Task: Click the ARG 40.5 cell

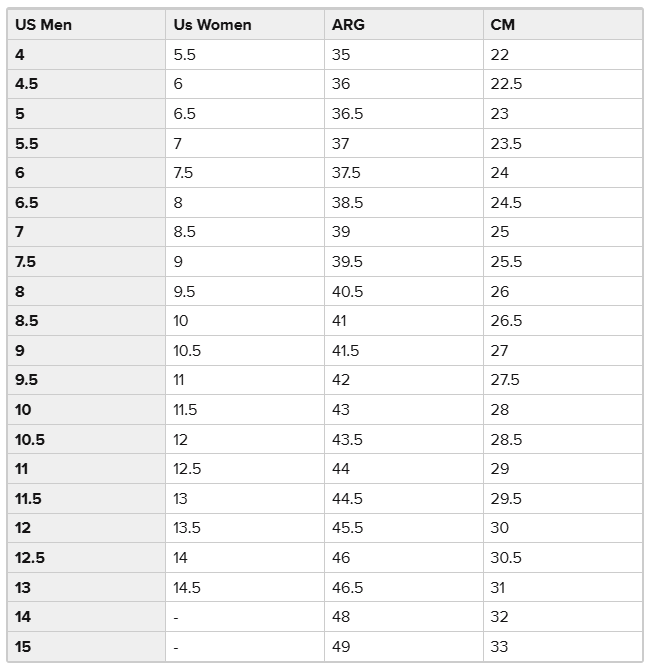Action: point(404,291)
